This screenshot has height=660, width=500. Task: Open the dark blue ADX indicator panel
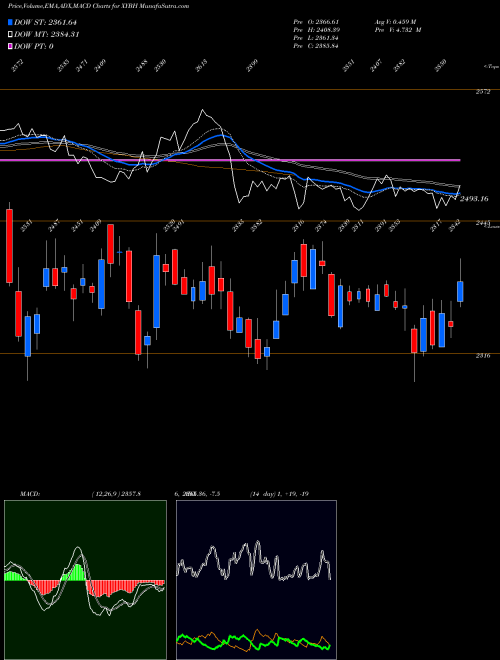[256, 580]
